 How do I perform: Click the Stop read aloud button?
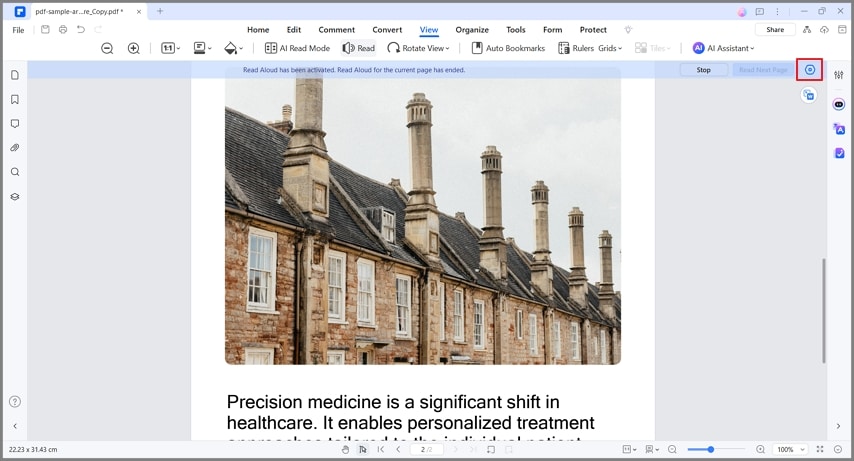point(704,70)
